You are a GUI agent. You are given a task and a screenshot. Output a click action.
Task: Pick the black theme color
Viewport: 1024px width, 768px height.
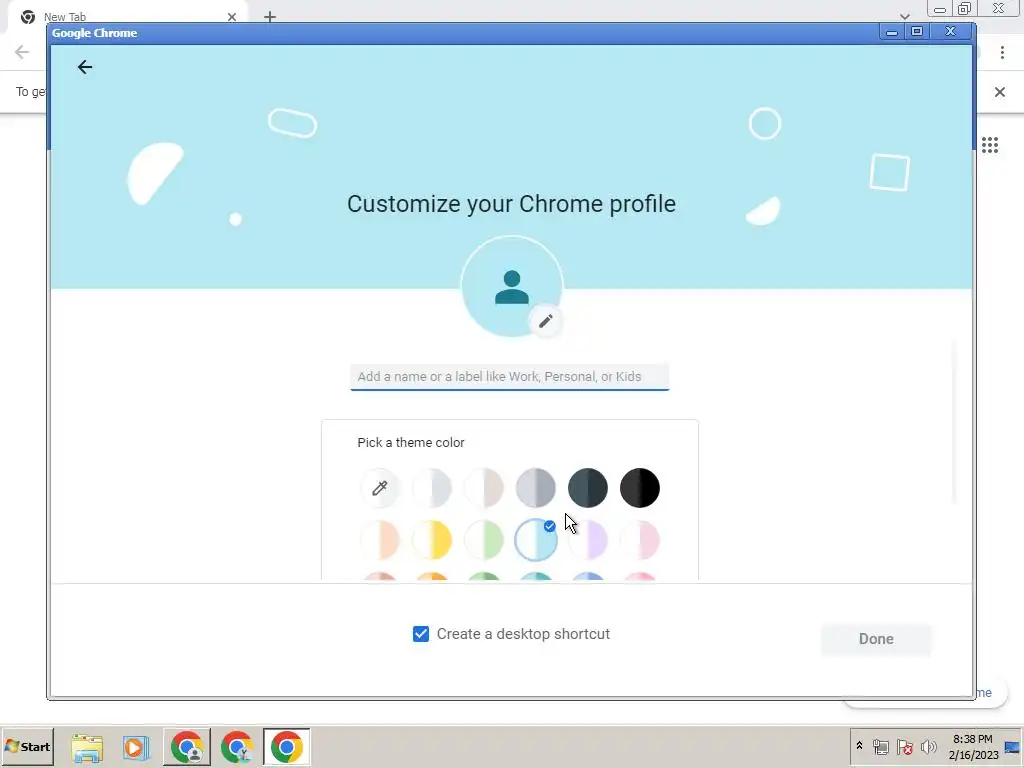pyautogui.click(x=640, y=488)
